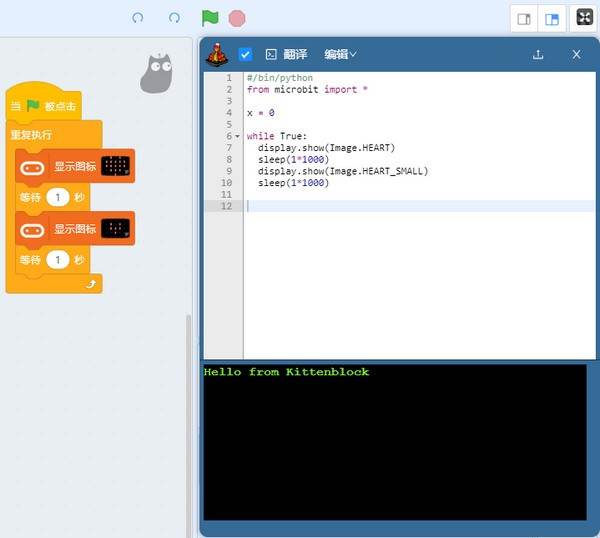Open the 编辑 dropdown menu
This screenshot has height=538, width=600.
340,54
